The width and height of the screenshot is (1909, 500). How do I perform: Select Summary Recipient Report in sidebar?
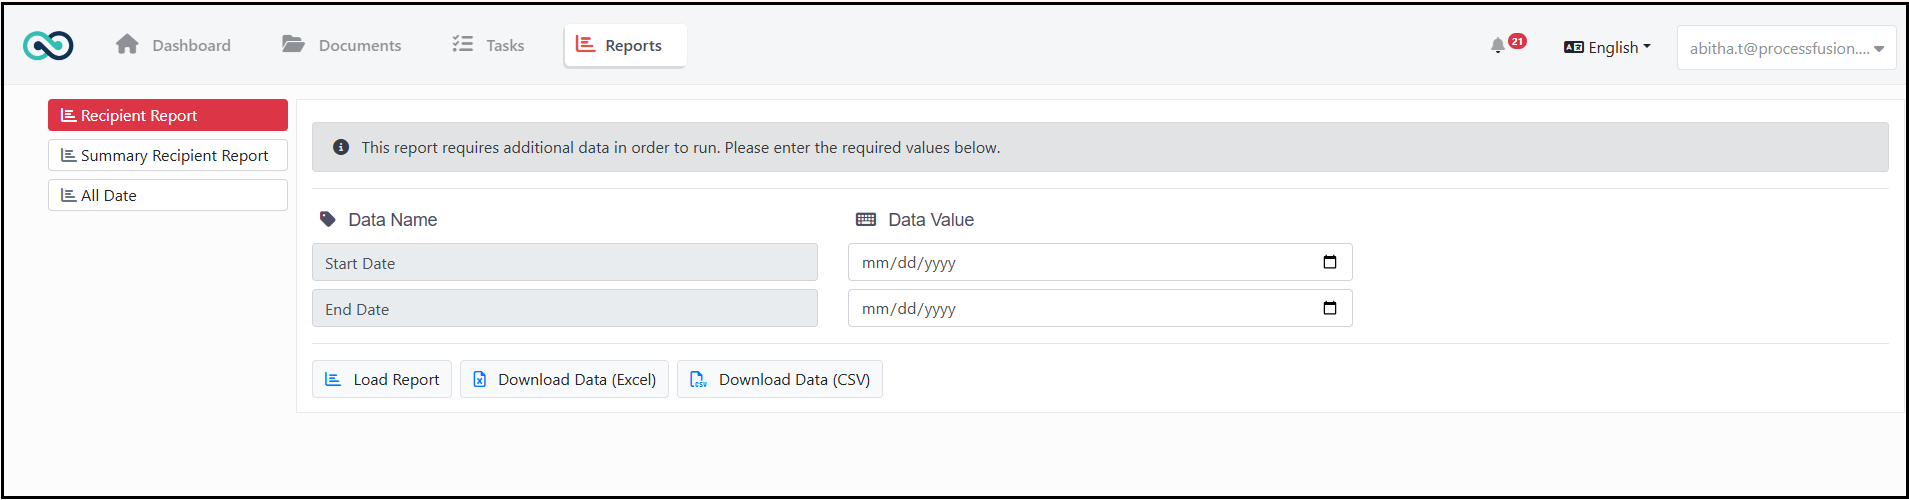(168, 155)
